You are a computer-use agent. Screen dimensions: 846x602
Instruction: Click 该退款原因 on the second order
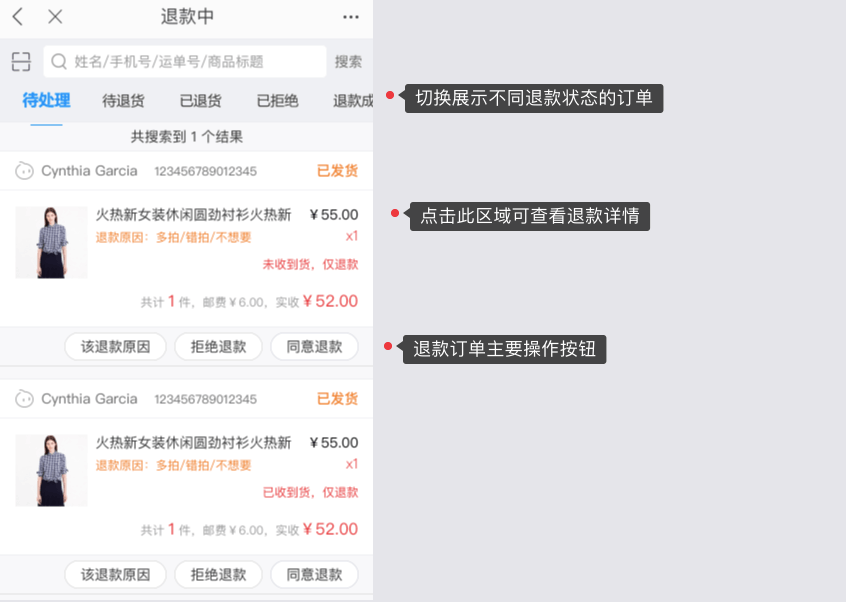click(x=115, y=574)
